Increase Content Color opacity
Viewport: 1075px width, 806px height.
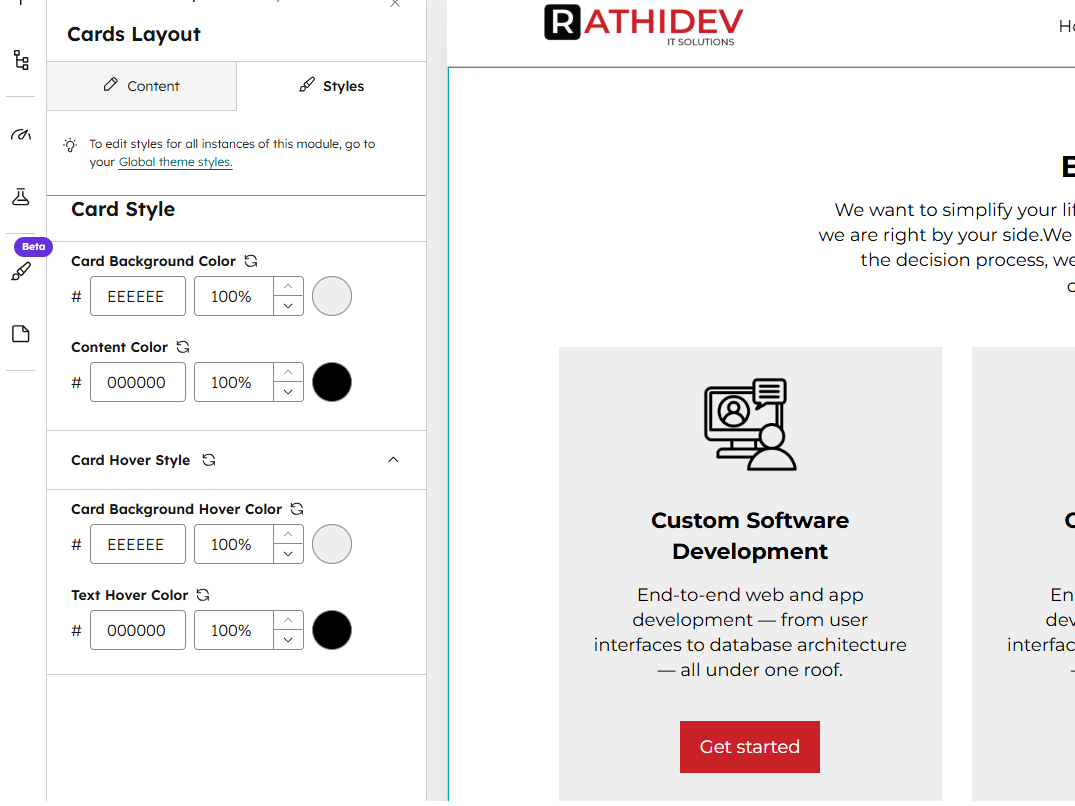click(x=289, y=372)
